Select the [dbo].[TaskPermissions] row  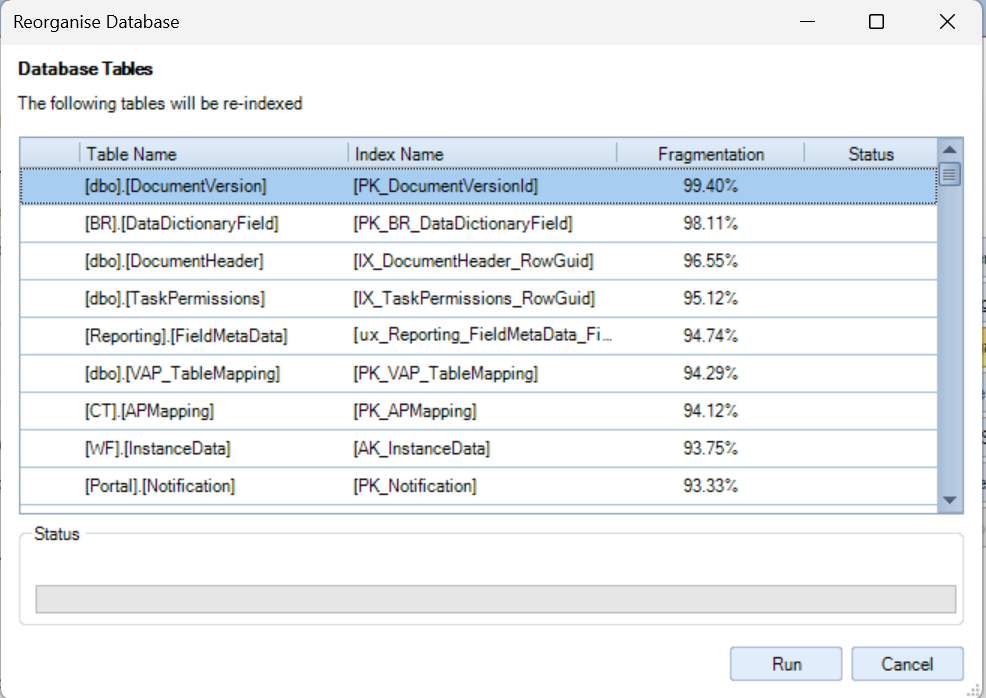[175, 299]
